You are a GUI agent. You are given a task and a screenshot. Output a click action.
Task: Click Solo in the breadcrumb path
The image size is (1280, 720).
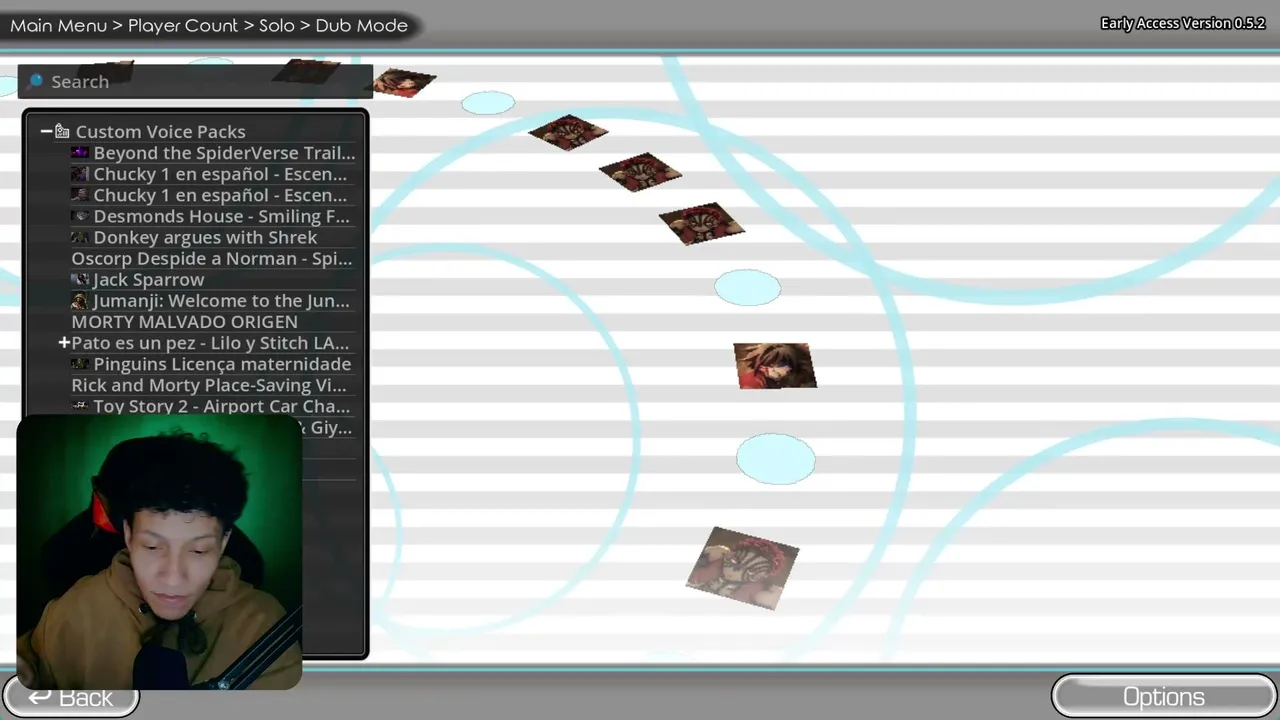pyautogui.click(x=277, y=25)
